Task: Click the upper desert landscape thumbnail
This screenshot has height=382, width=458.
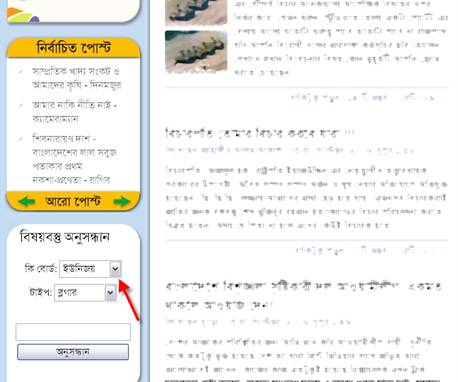Action: 196,12
